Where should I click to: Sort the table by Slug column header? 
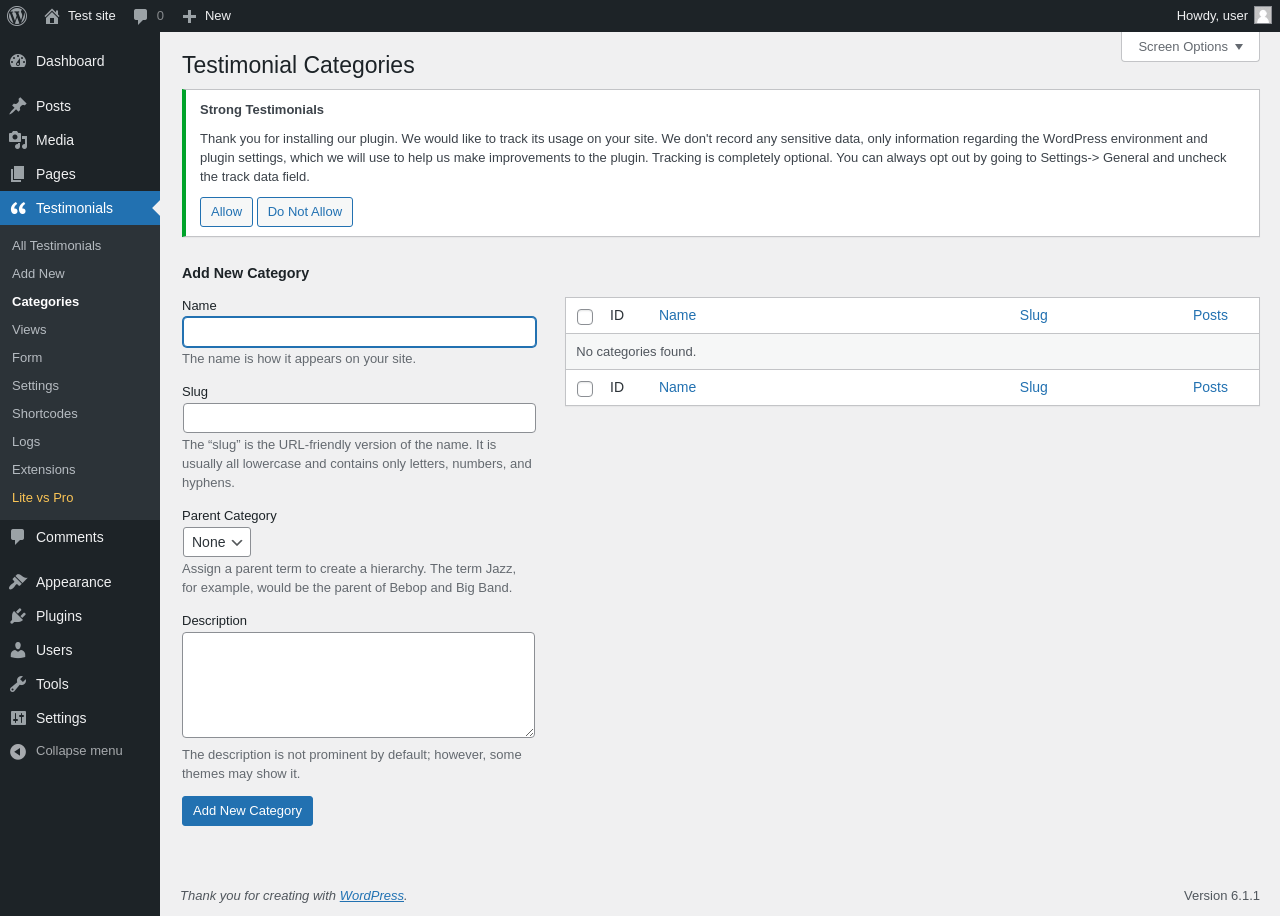point(1033,315)
